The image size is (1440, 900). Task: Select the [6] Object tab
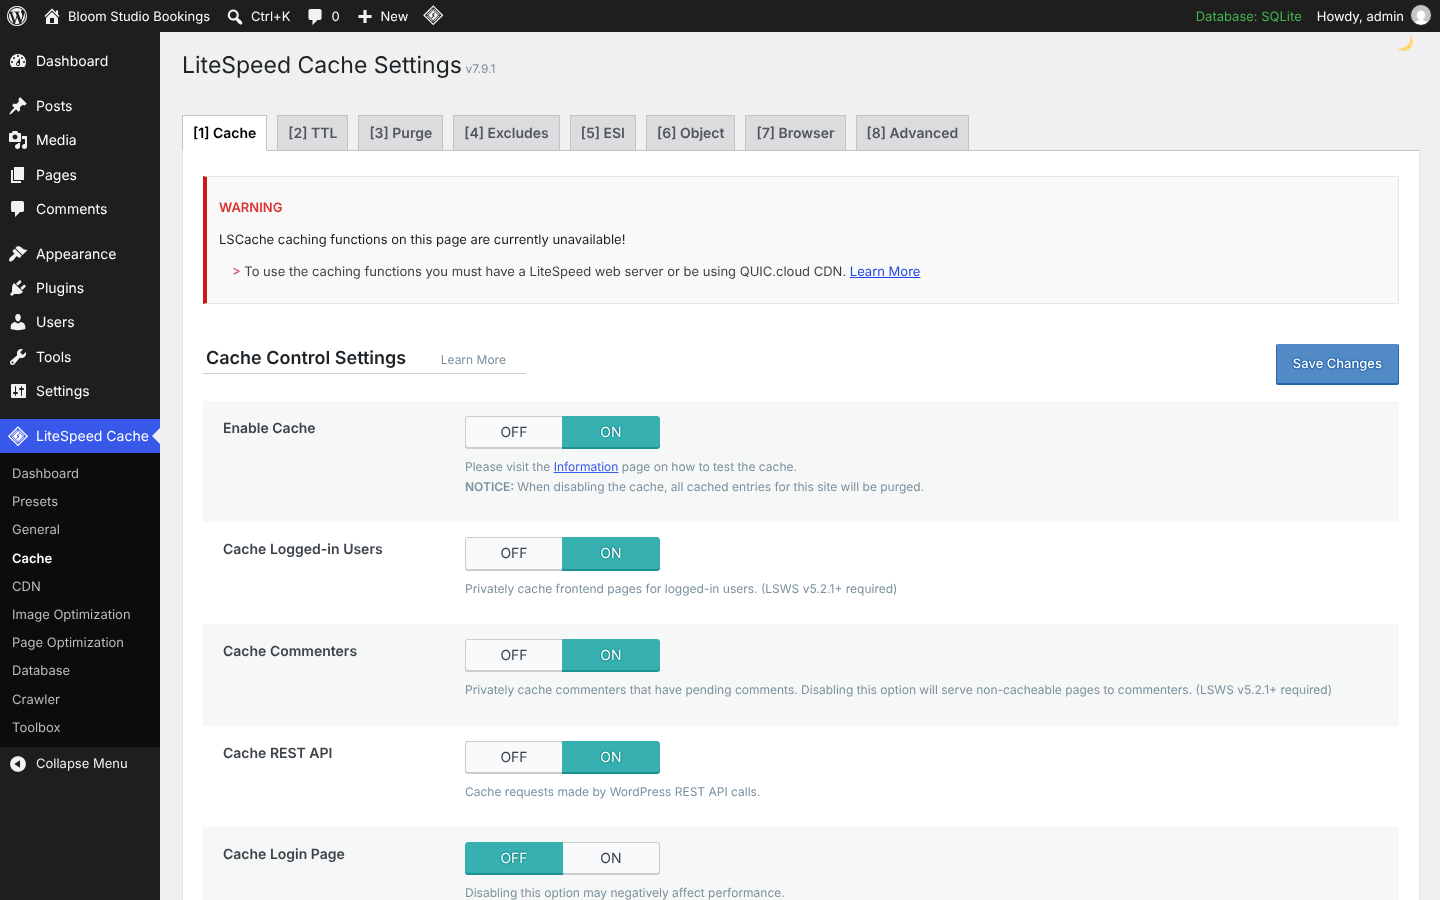click(x=691, y=133)
